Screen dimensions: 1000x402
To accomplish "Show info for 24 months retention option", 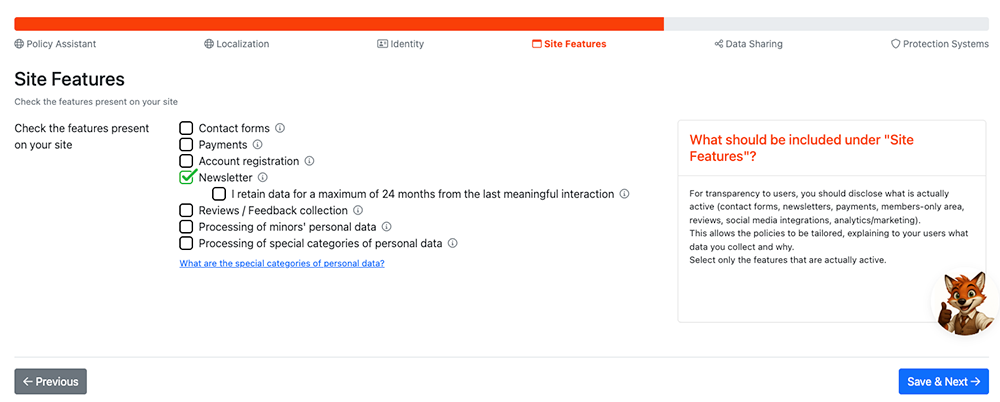I will [624, 194].
